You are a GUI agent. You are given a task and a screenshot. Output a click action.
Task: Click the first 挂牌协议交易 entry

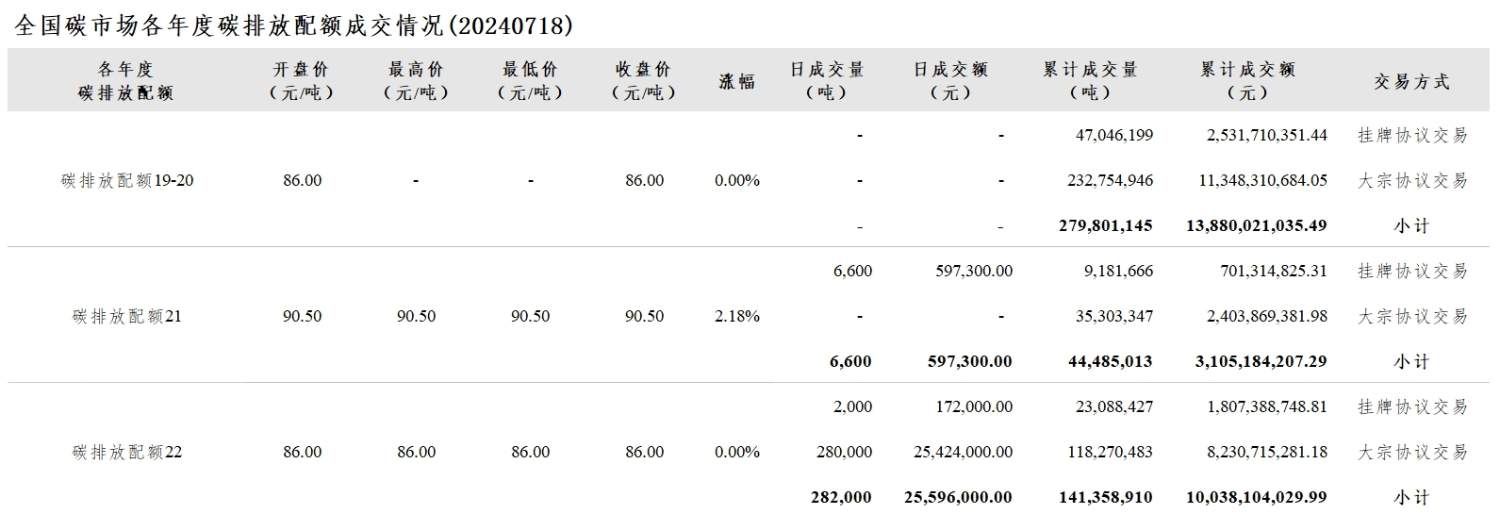click(1412, 136)
